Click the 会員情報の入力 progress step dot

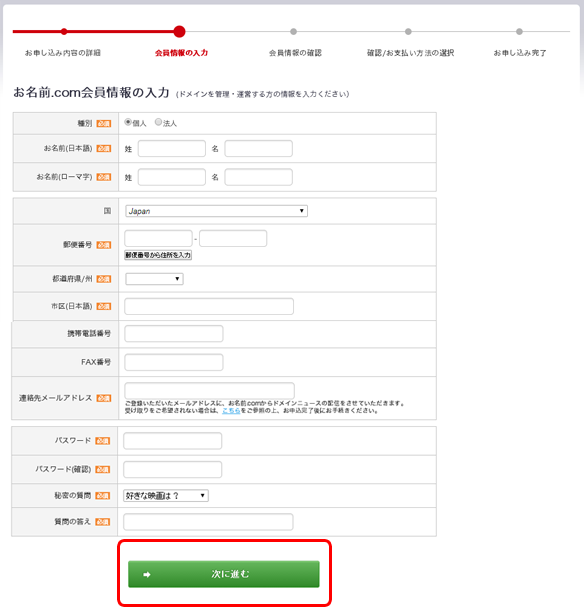coord(179,31)
